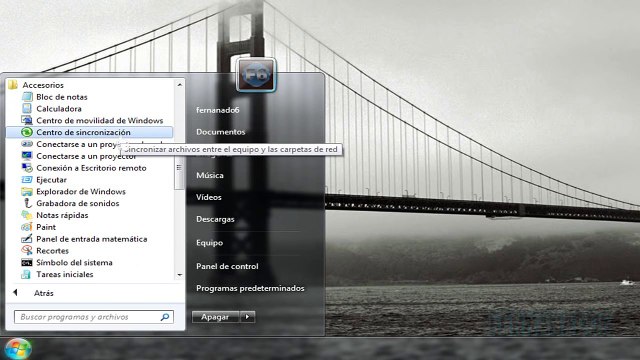Click the Windows Start orb
The width and height of the screenshot is (640, 360).
18,349
